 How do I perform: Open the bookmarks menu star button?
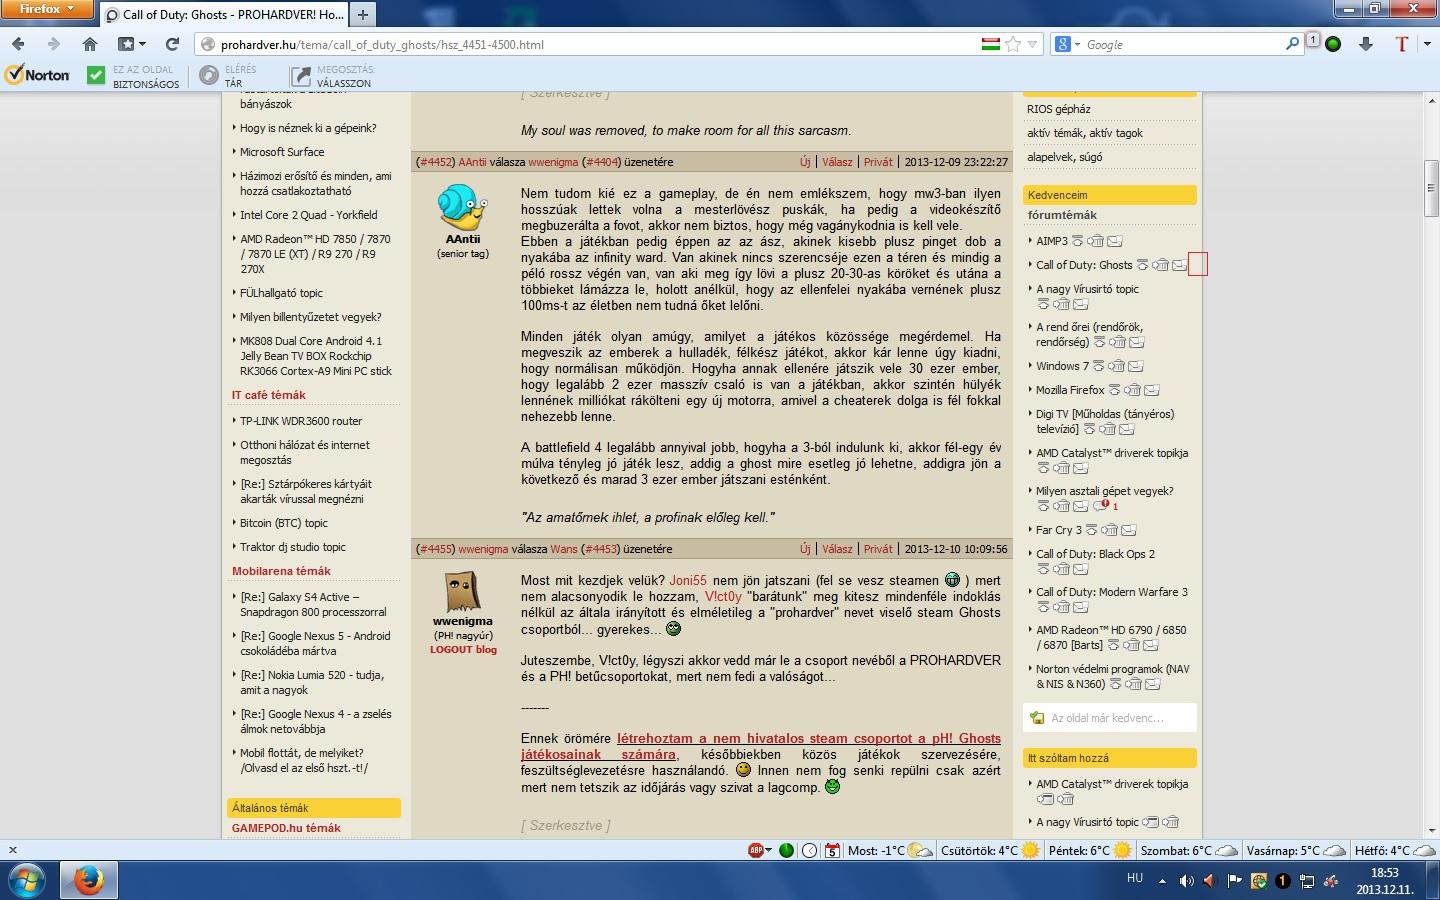point(131,44)
